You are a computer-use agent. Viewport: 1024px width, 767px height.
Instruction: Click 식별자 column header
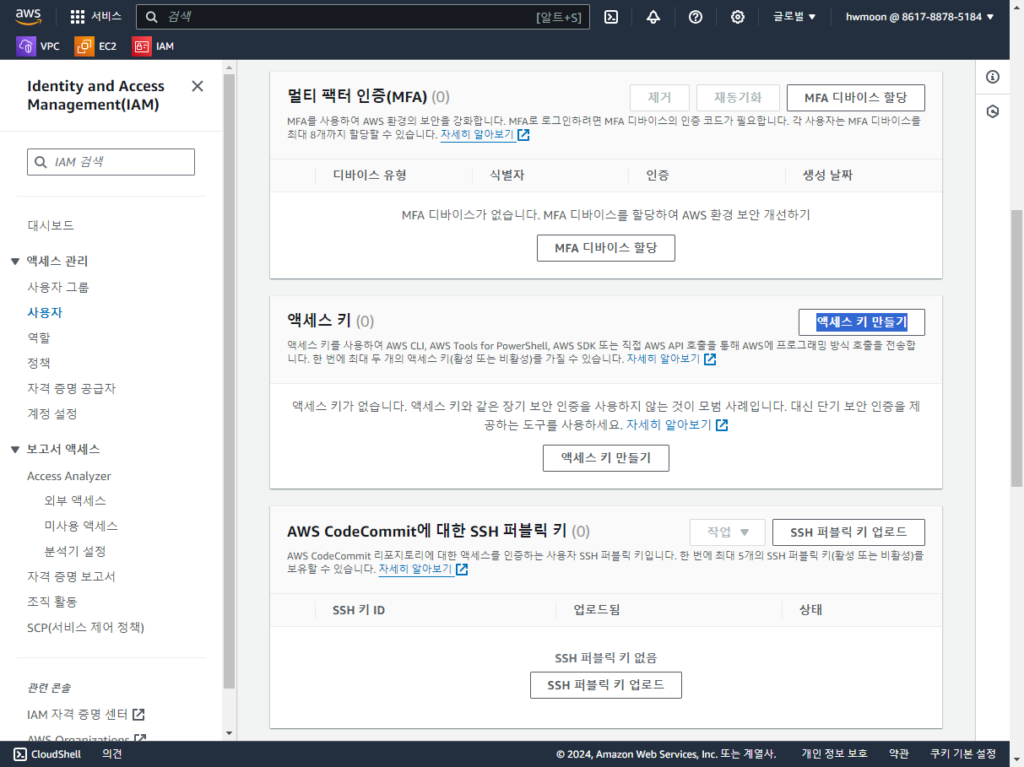[x=507, y=175]
